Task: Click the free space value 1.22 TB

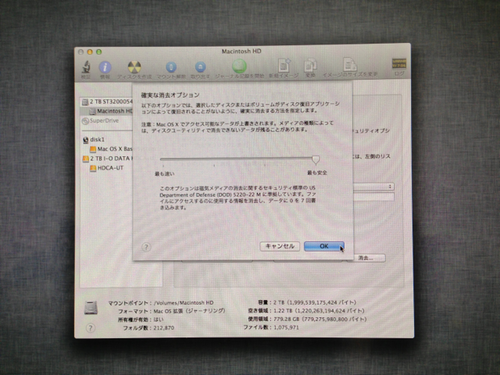Action: [284, 311]
